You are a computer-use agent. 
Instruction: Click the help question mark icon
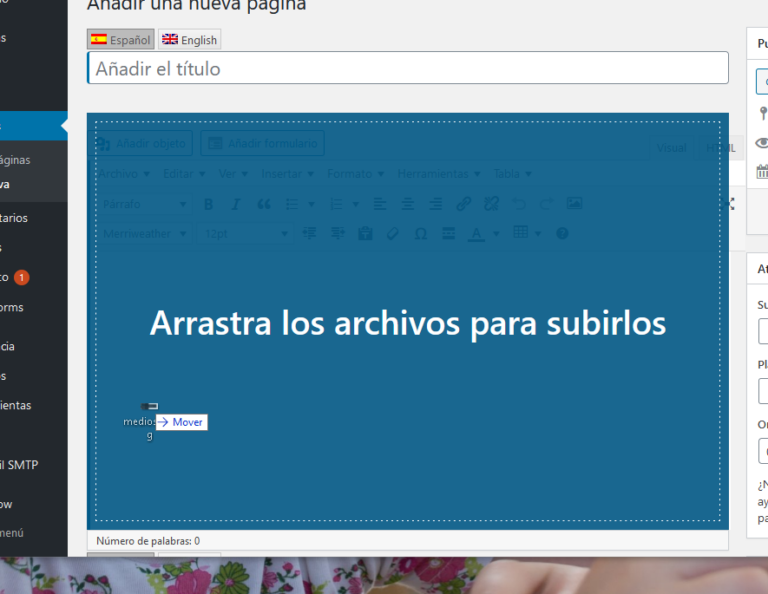click(x=562, y=234)
